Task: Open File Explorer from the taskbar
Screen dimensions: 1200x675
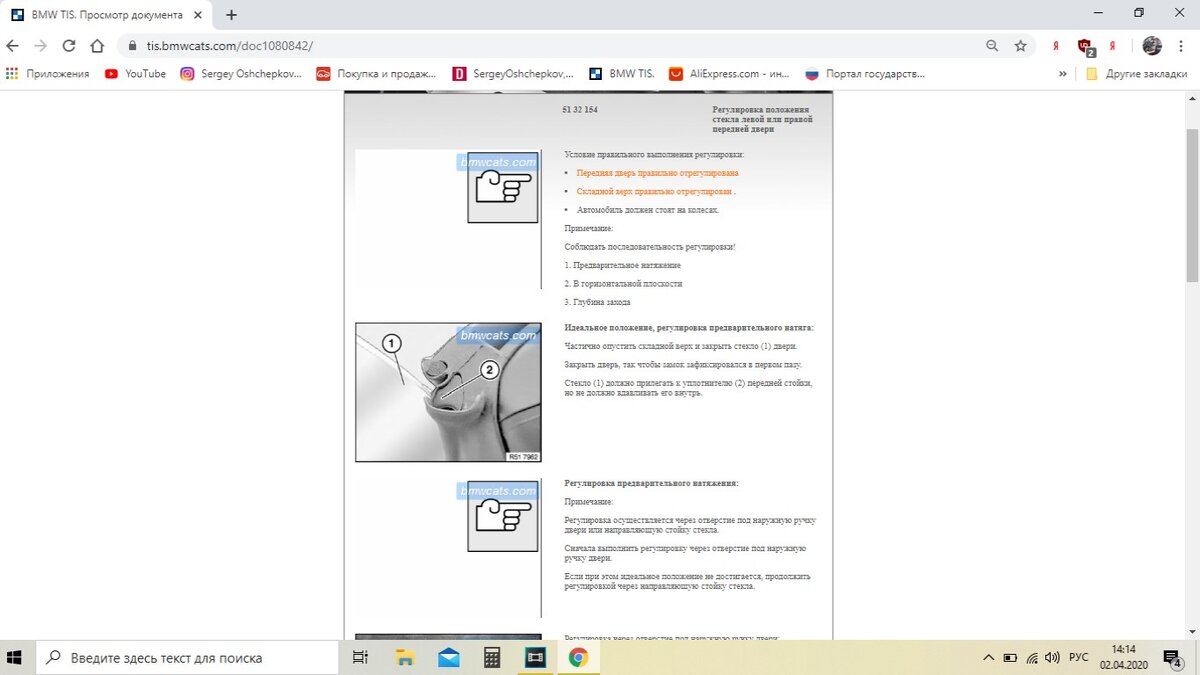Action: click(404, 657)
